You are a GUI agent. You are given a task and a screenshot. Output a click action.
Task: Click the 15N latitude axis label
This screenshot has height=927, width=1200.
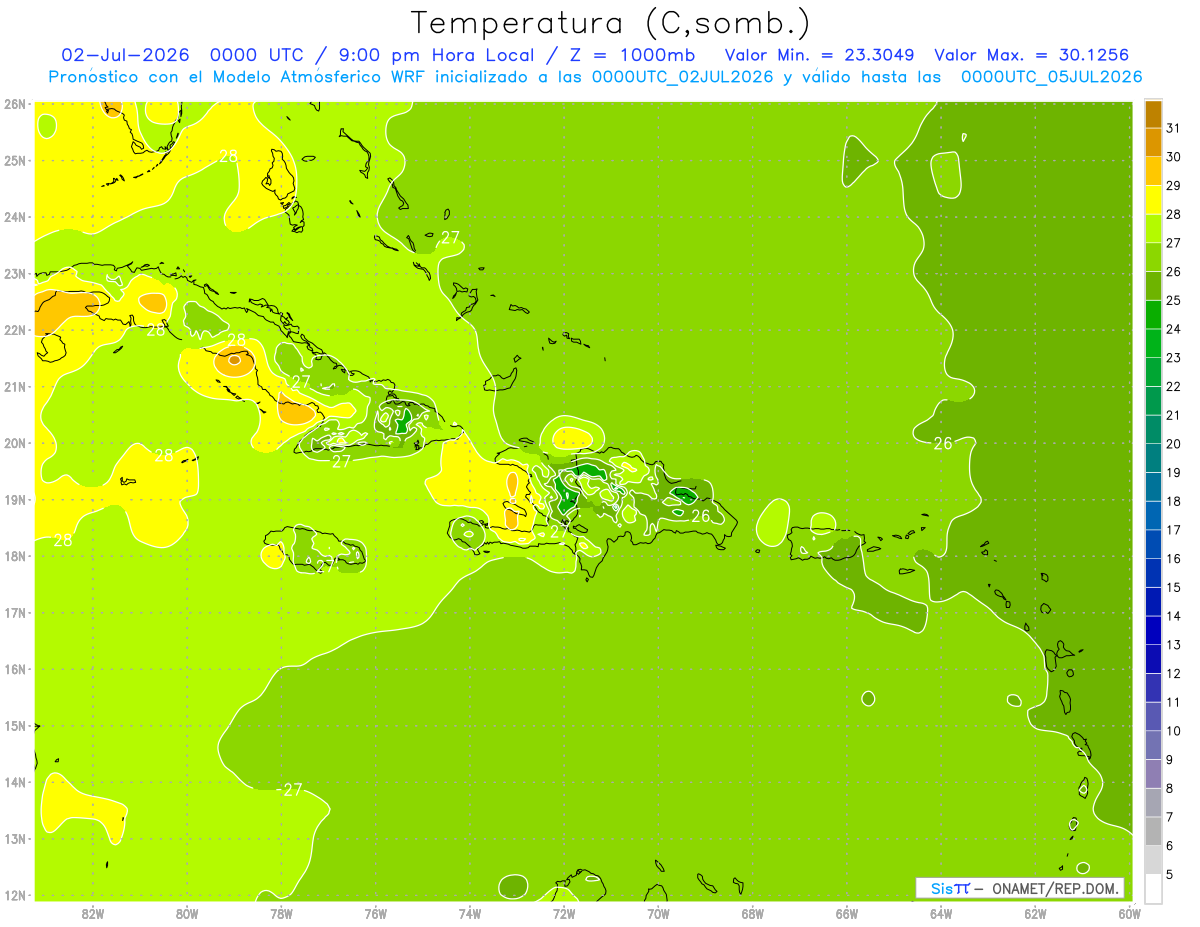[x=14, y=725]
